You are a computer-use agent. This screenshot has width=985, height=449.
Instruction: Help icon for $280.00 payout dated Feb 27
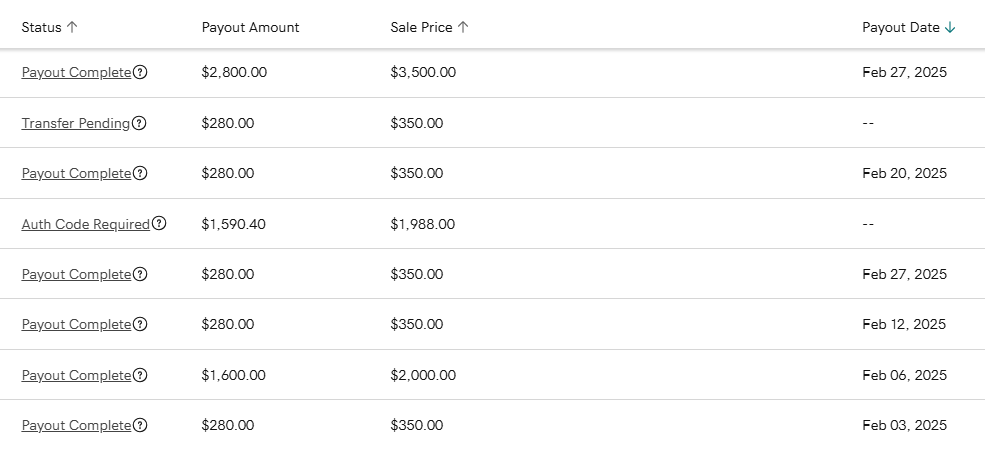point(140,274)
